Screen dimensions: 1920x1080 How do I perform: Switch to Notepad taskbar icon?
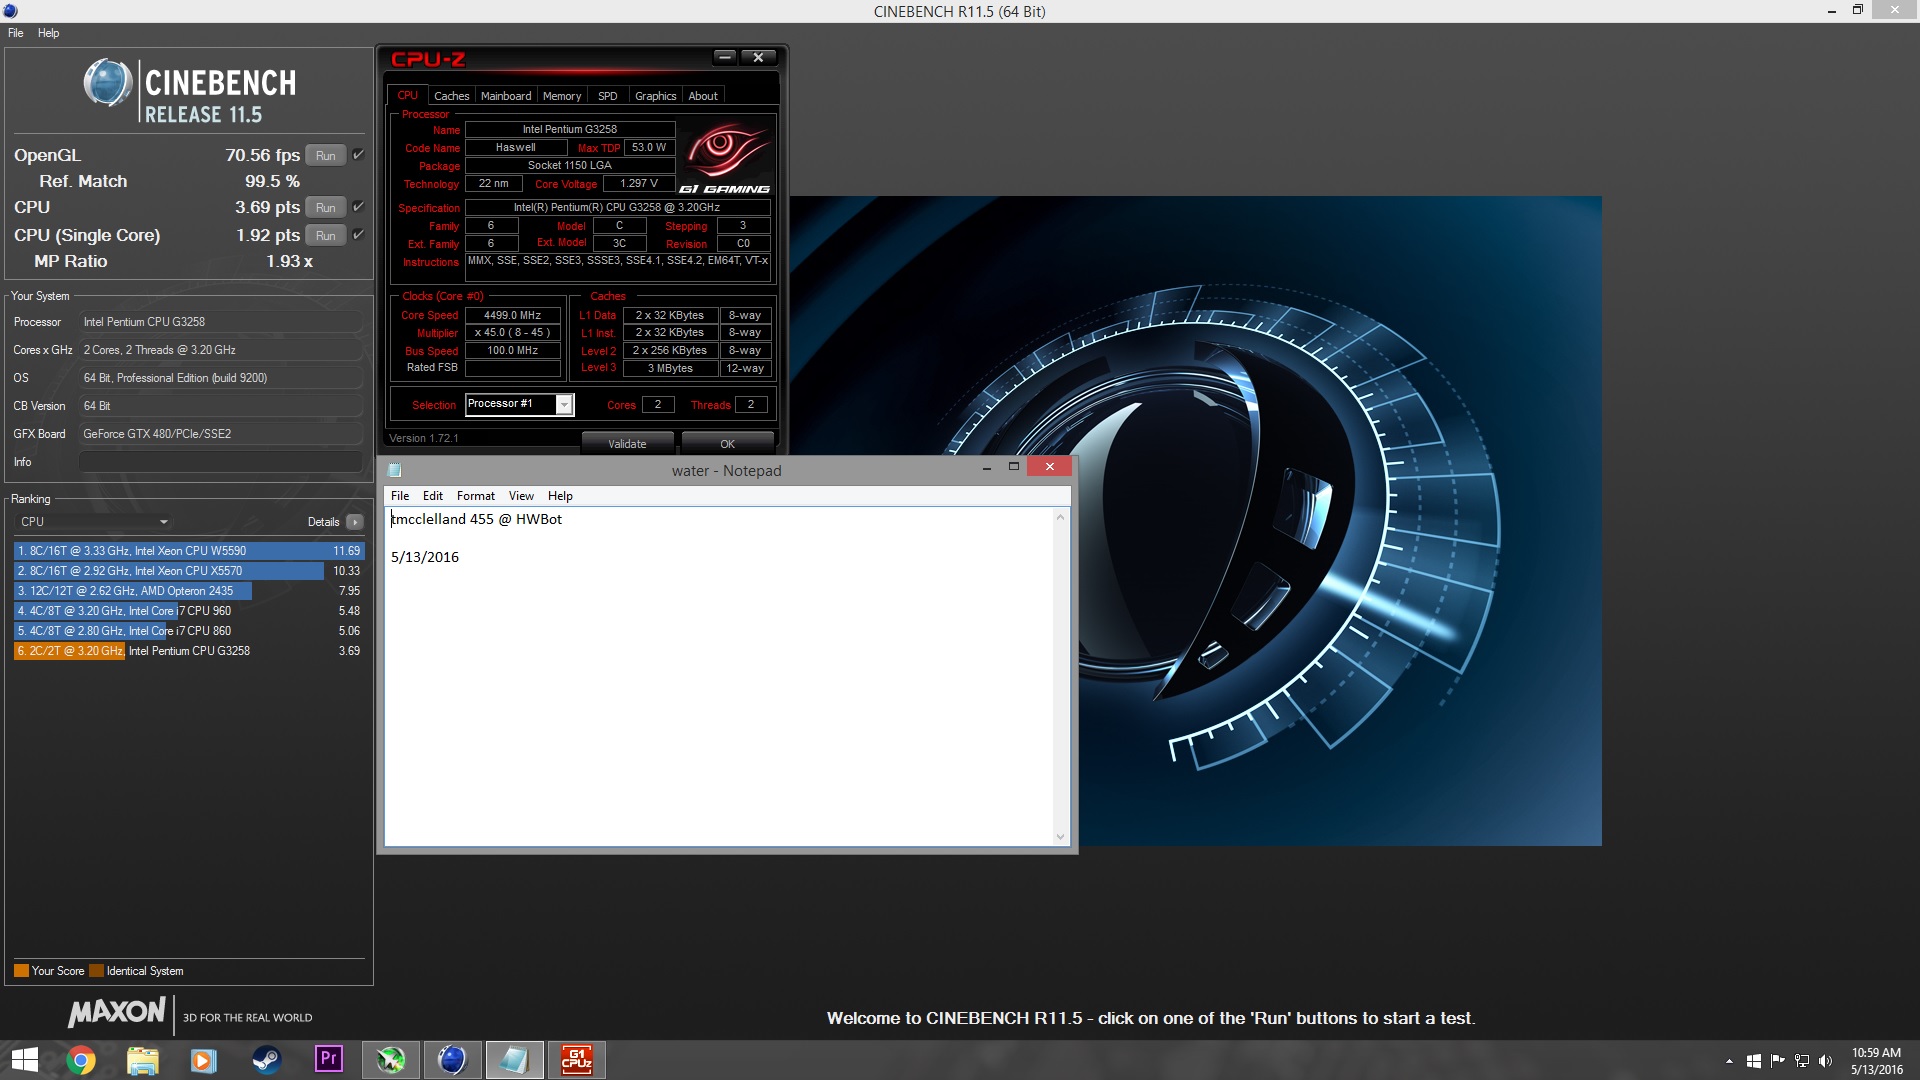pos(514,1060)
